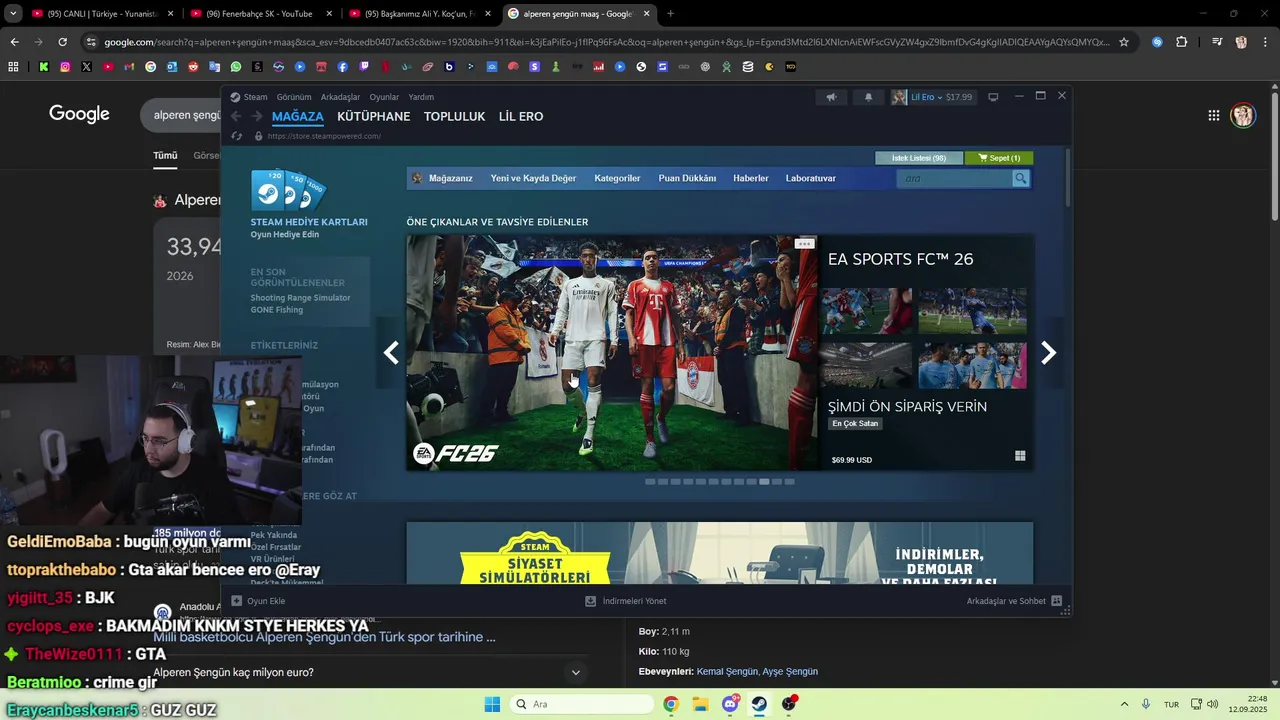This screenshot has width=1280, height=720.
Task: Open a new Chrome tab
Action: [x=670, y=14]
